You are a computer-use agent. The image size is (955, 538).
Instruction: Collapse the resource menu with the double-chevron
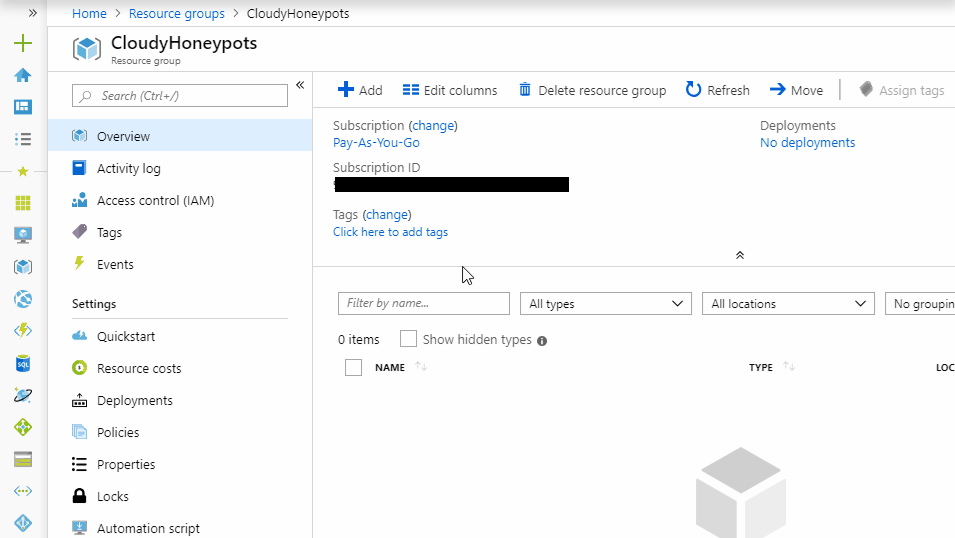pyautogui.click(x=300, y=85)
